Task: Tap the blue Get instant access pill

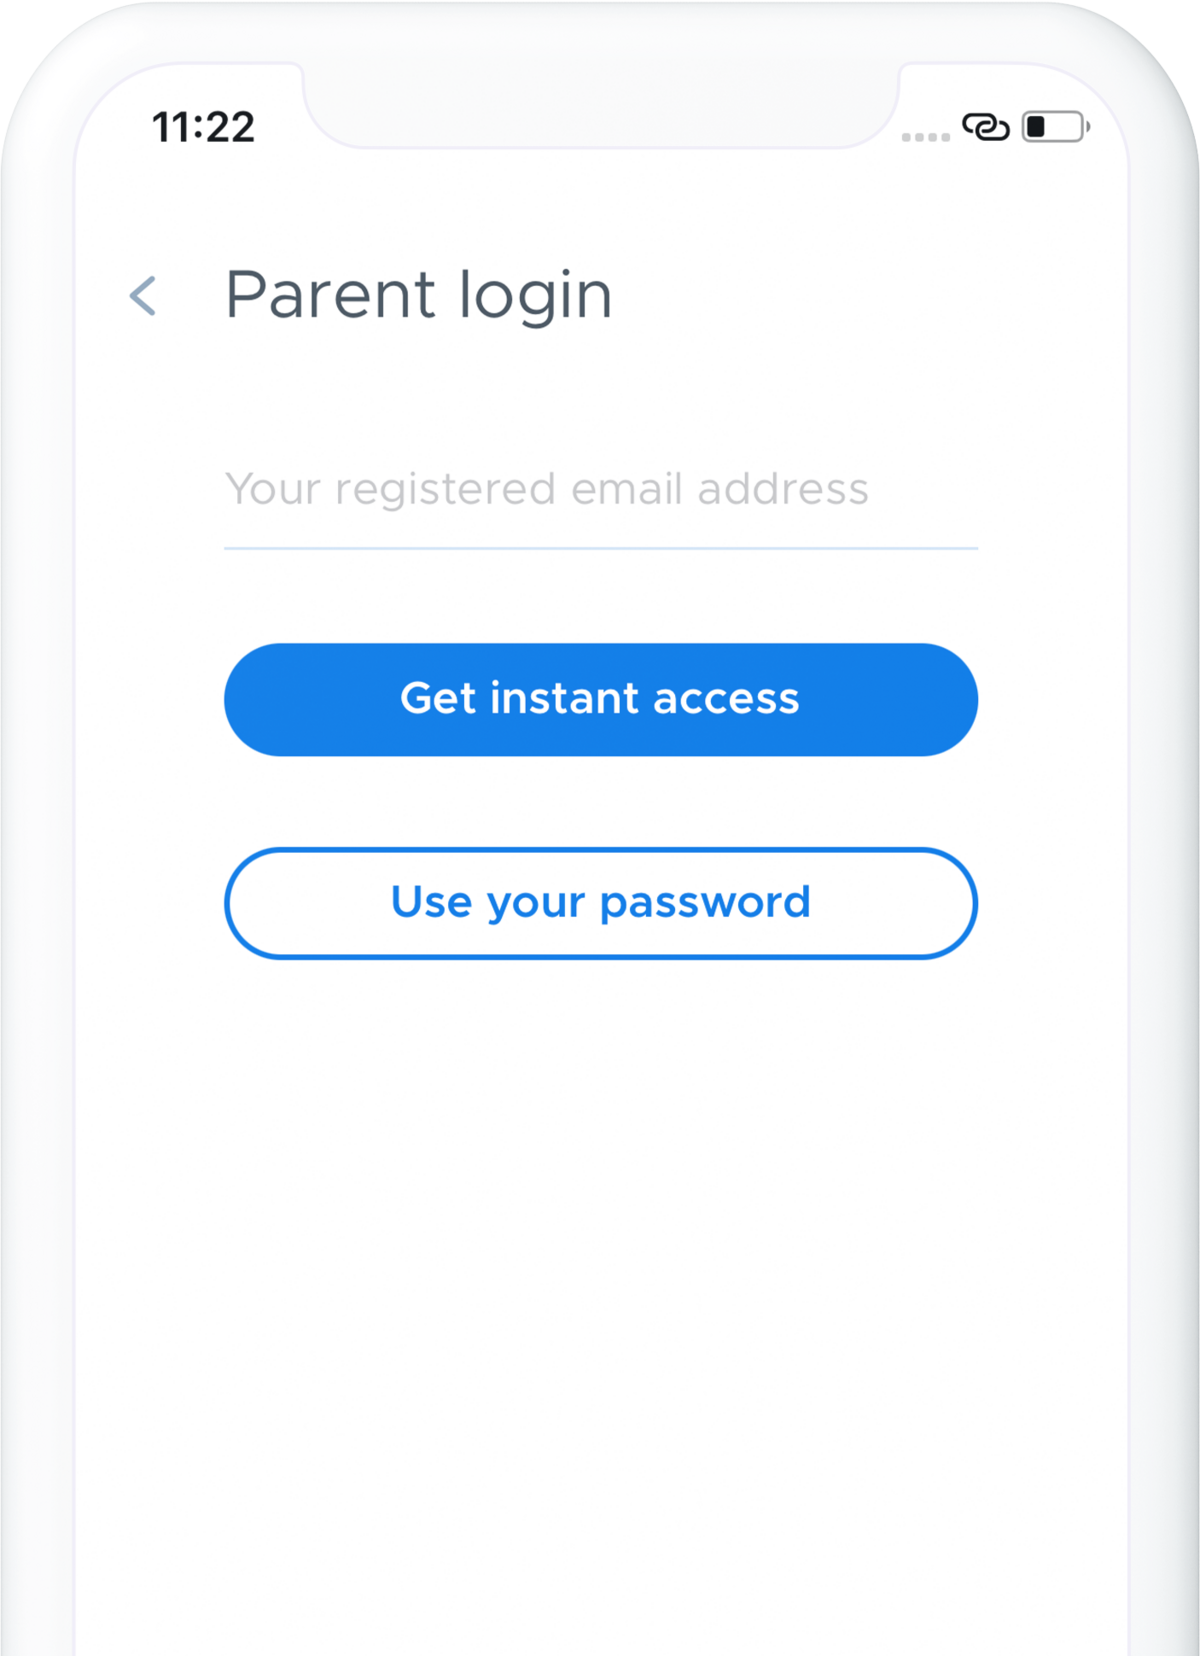Action: point(600,699)
